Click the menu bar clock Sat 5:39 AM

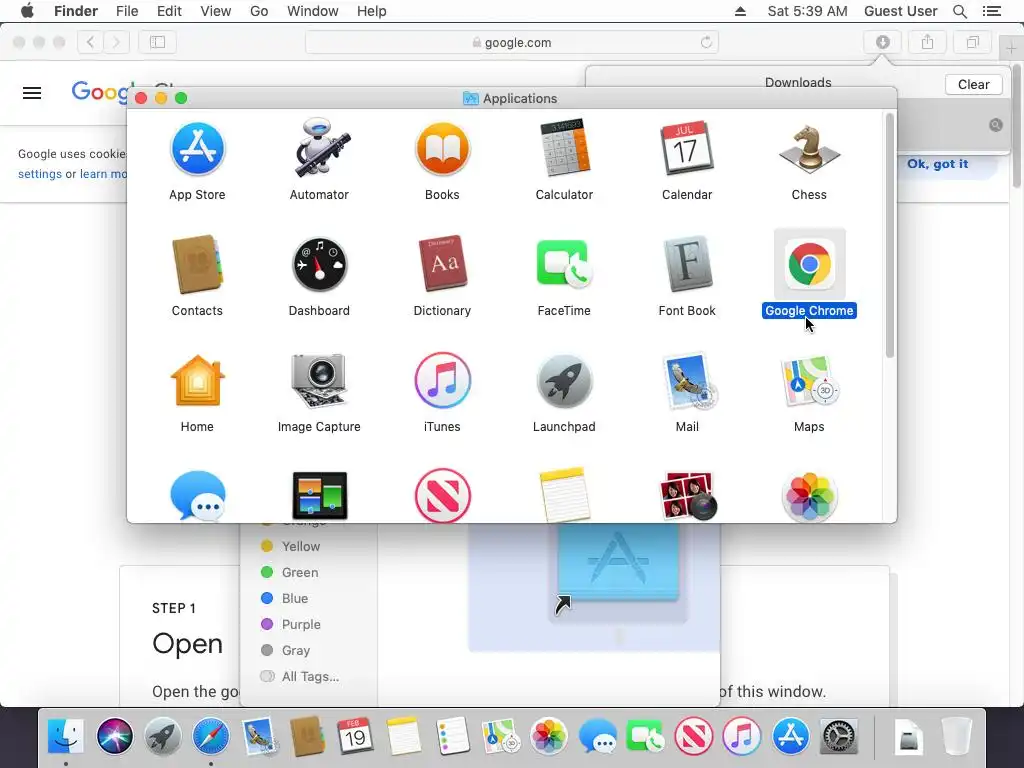[x=807, y=11]
